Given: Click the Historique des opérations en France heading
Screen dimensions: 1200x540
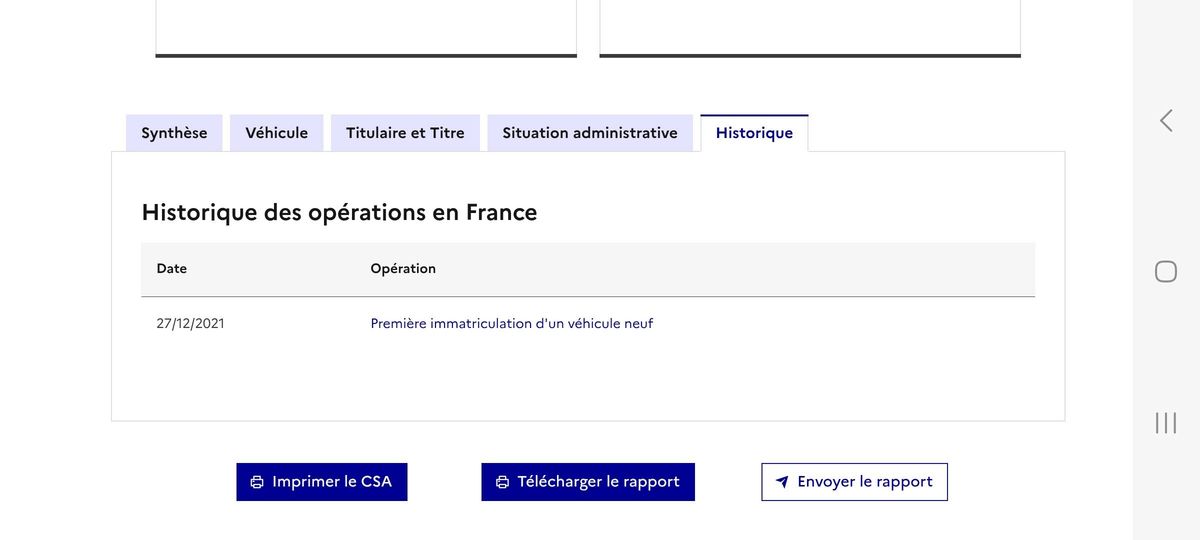Looking at the screenshot, I should coord(340,212).
